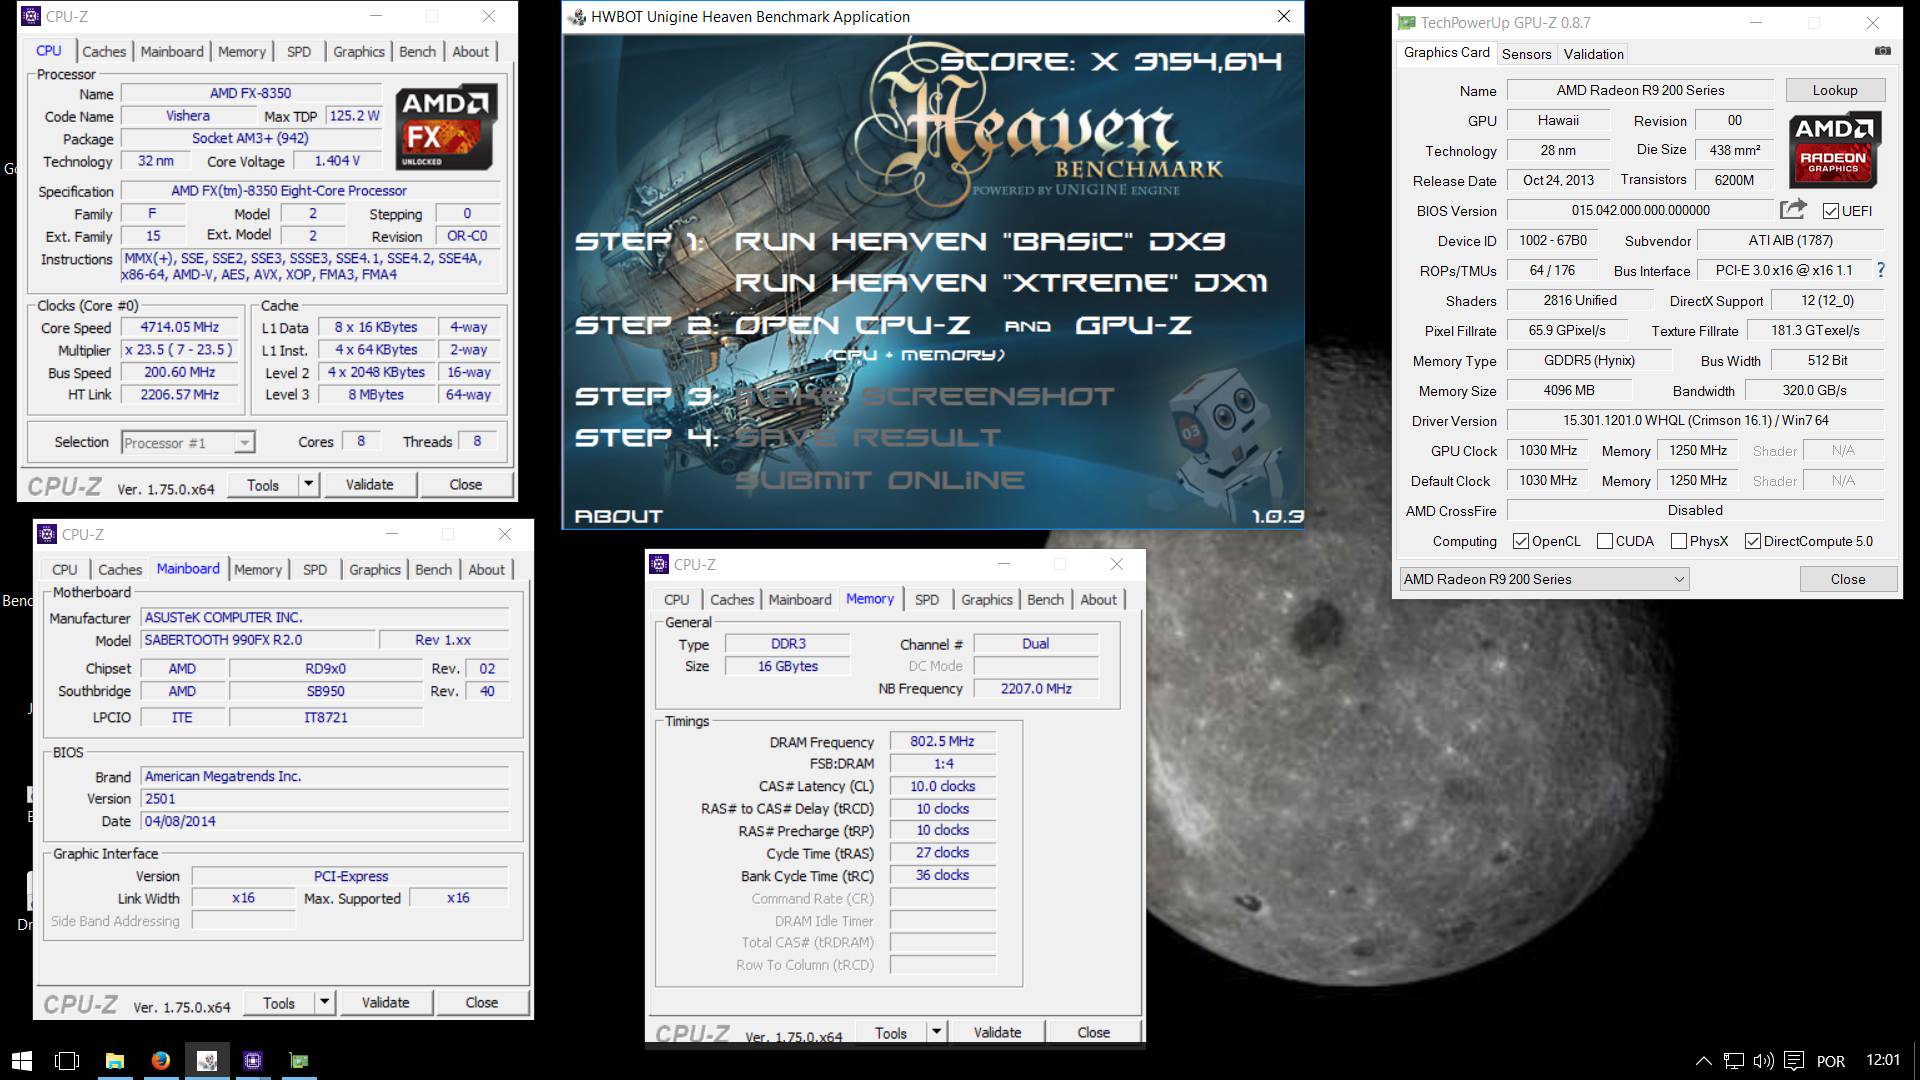
Task: Click the Close button in GPU-Z
Action: coord(1848,579)
